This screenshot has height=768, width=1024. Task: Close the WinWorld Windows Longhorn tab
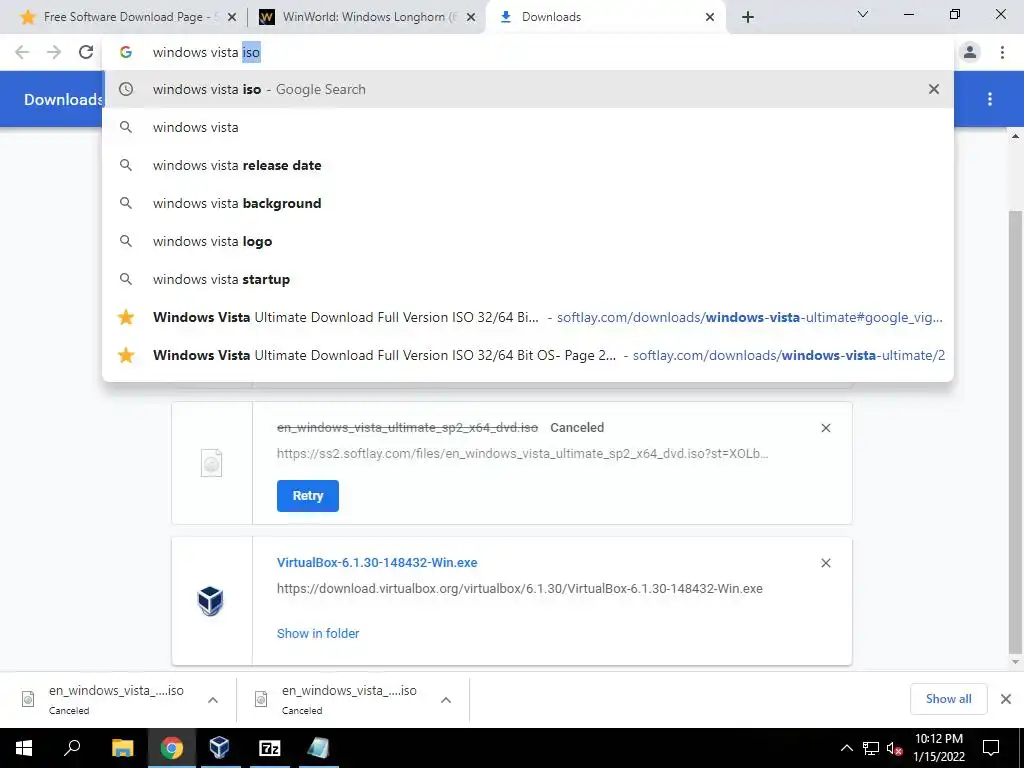click(471, 18)
